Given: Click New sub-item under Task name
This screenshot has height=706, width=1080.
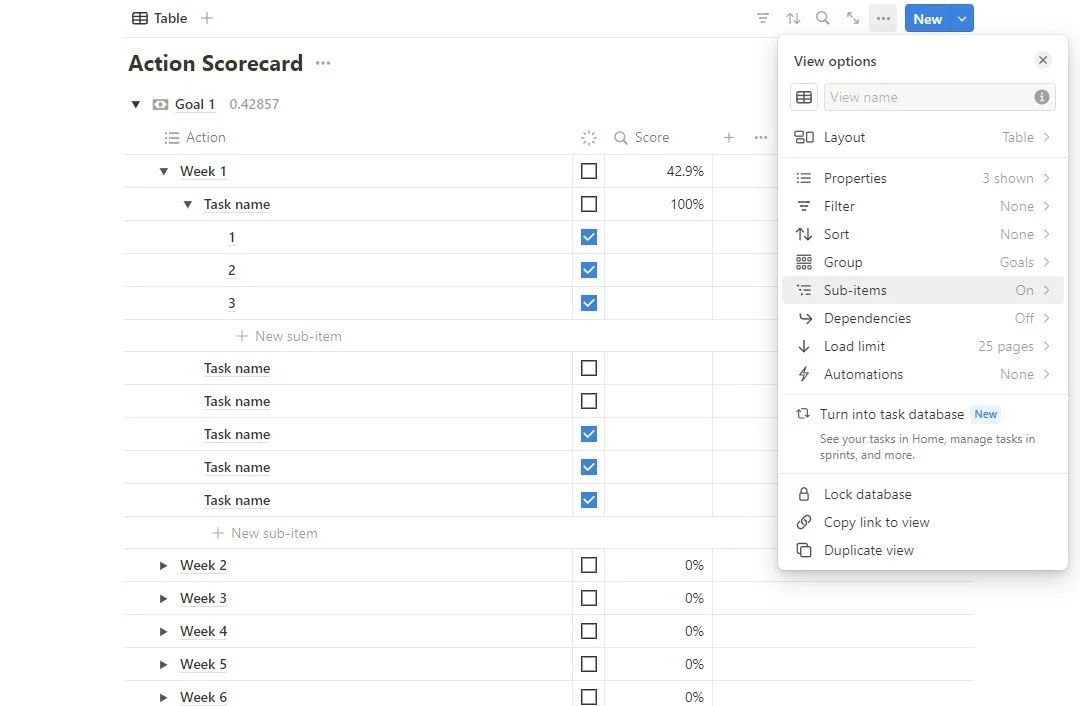Looking at the screenshot, I should pos(288,336).
